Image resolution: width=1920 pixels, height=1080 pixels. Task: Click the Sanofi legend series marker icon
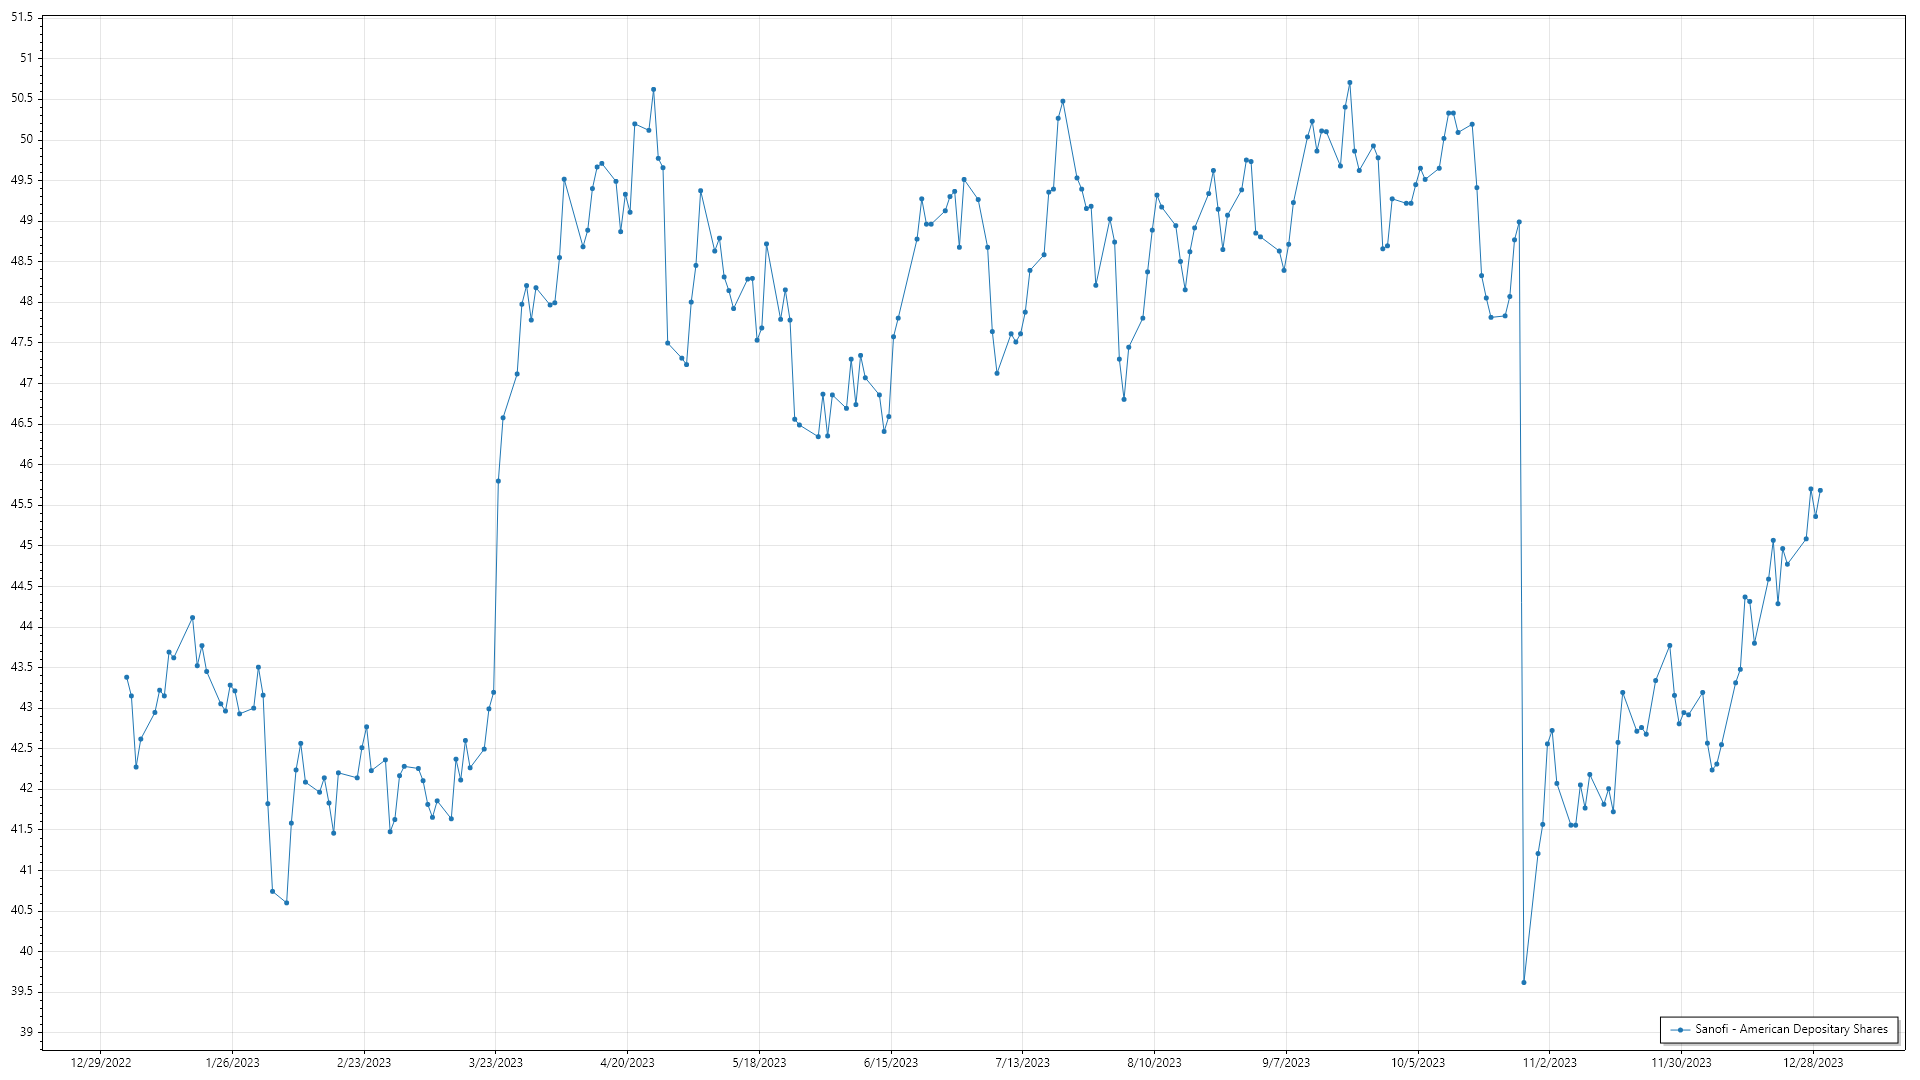(x=1681, y=1029)
